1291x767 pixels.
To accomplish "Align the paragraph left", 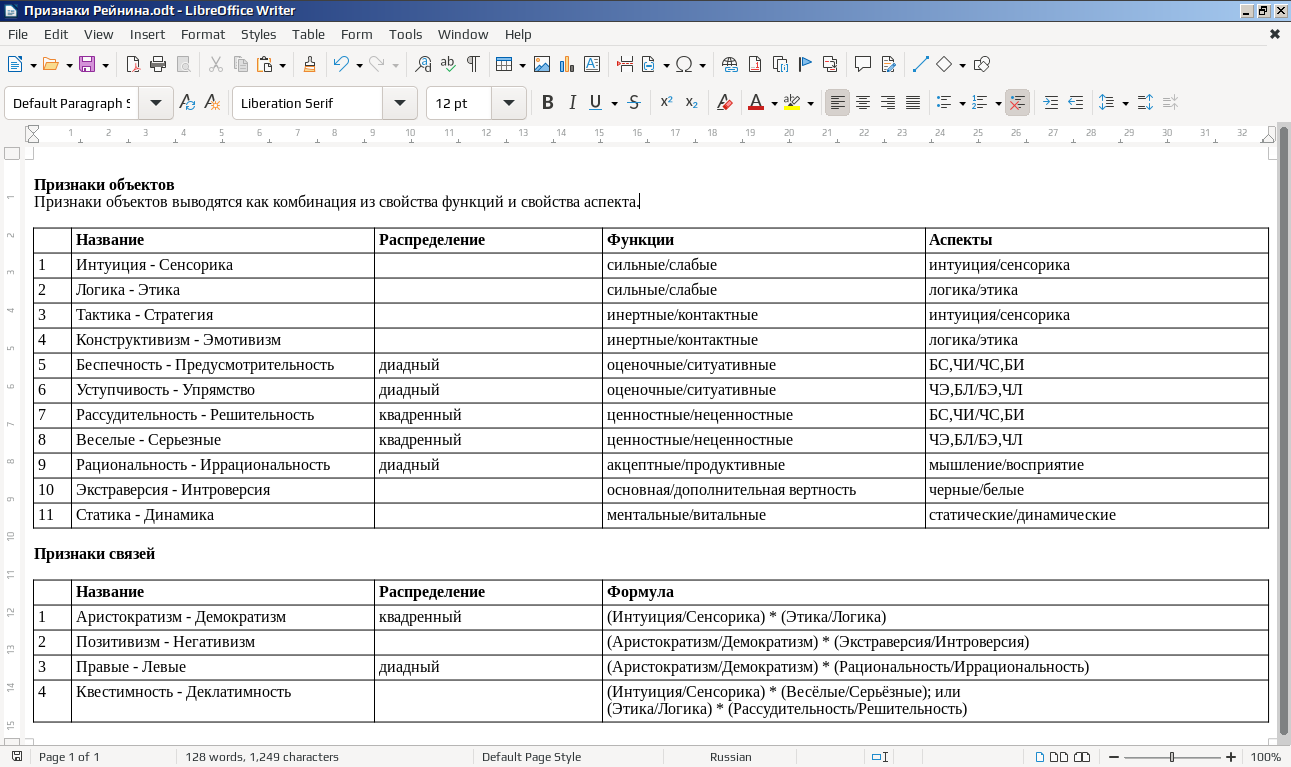I will (837, 103).
